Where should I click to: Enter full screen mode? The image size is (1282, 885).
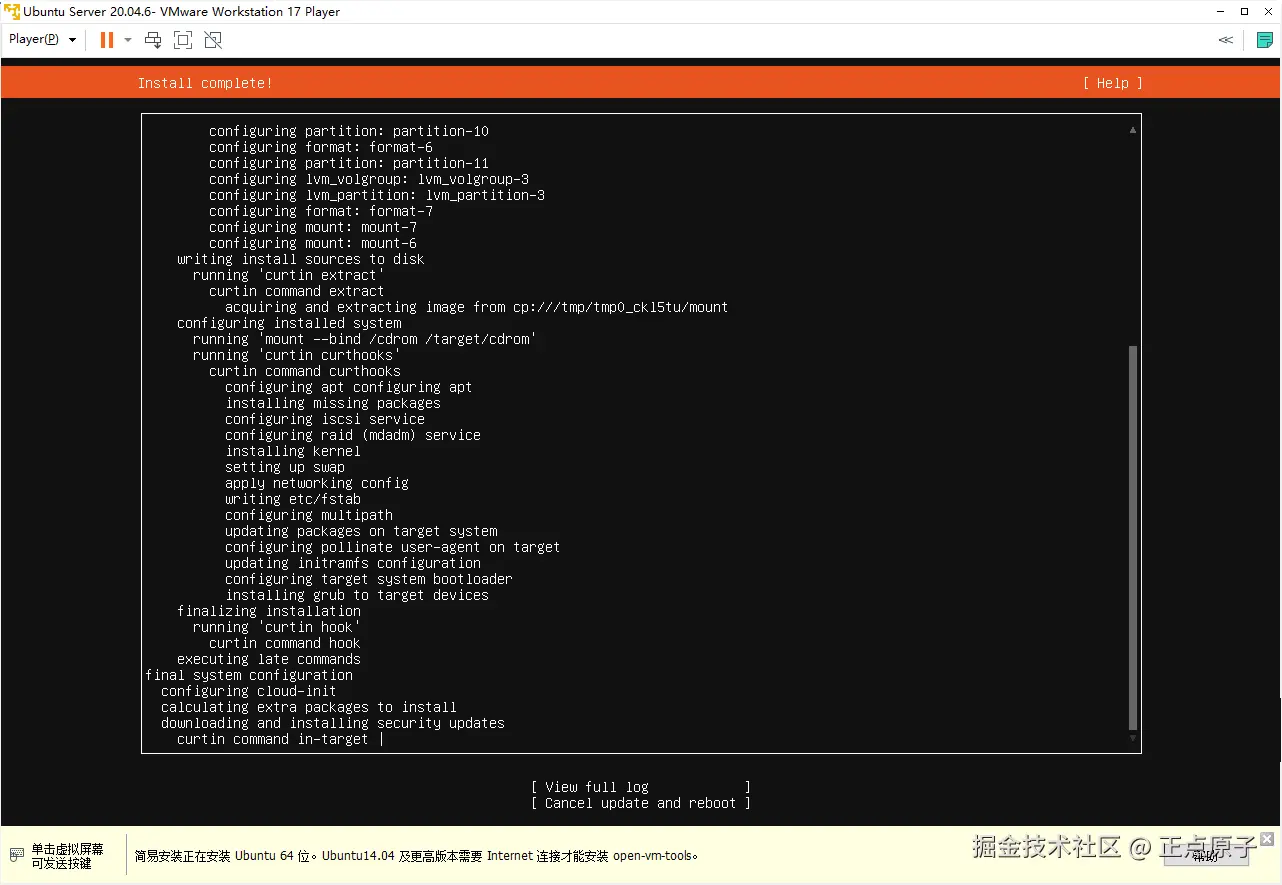[x=183, y=40]
